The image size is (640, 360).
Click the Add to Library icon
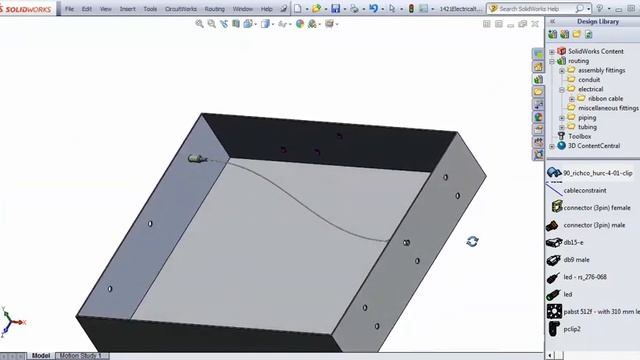553,34
